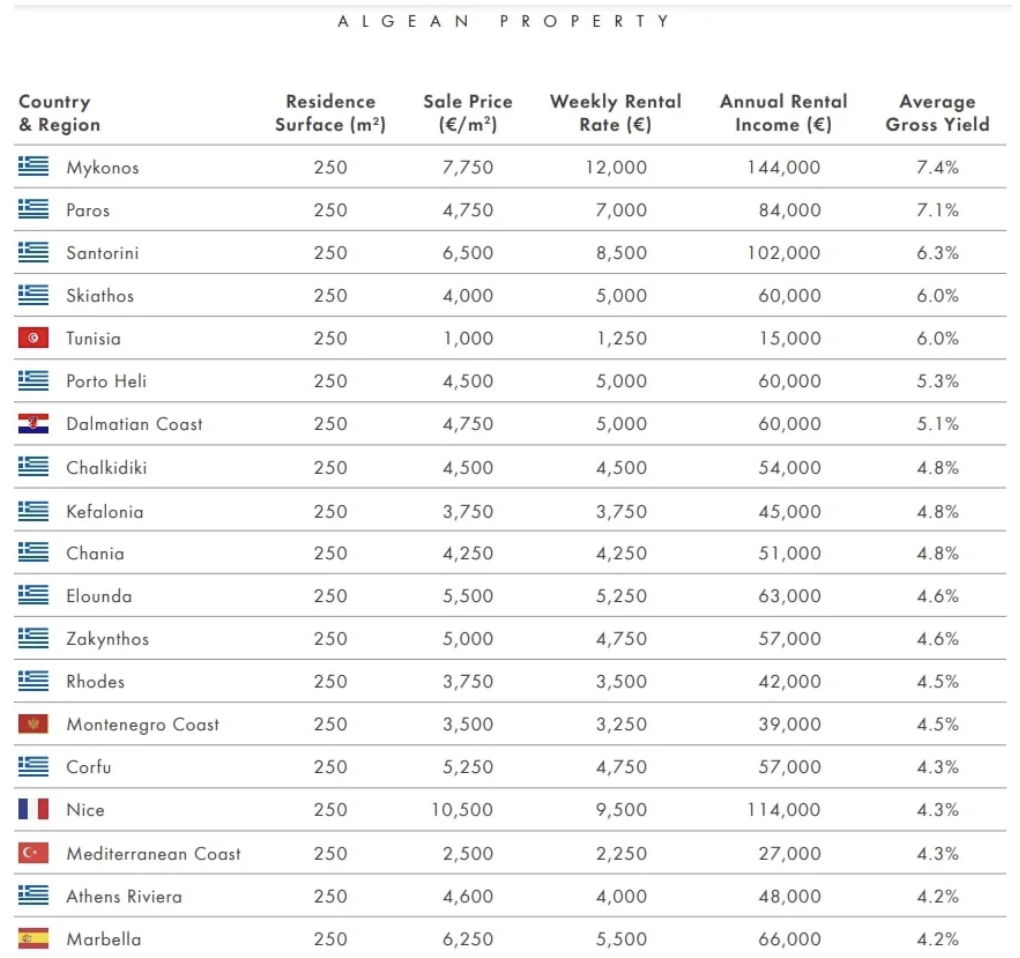
Task: Click the Tunisia flag icon
Action: click(33, 338)
